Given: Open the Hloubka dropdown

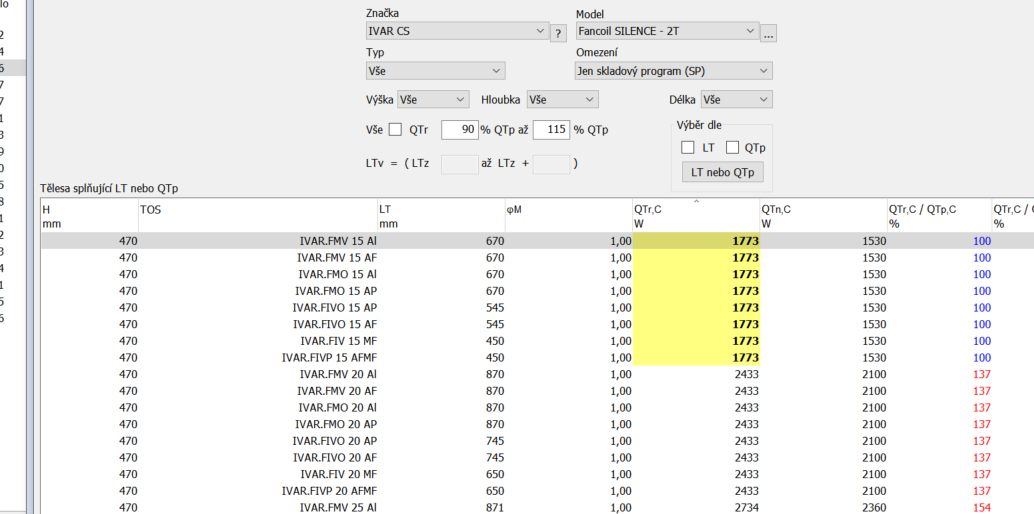Looking at the screenshot, I should pyautogui.click(x=563, y=100).
